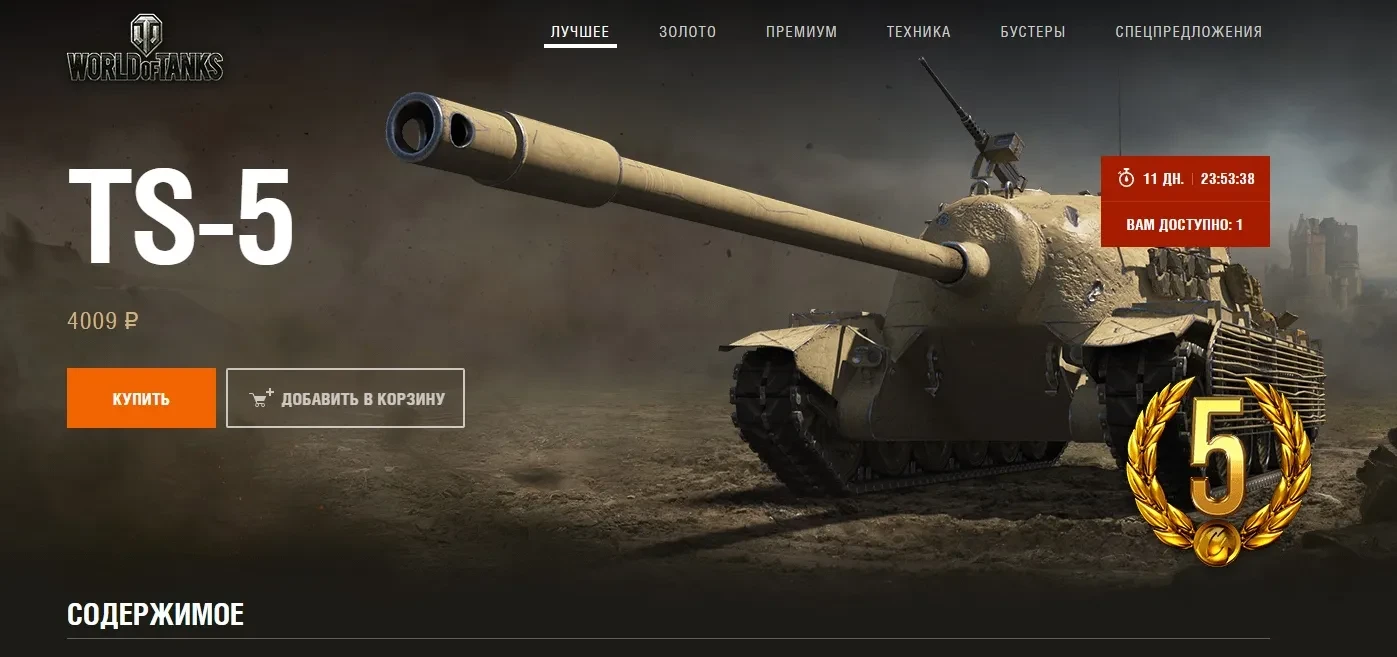The width and height of the screenshot is (1397, 657).
Task: Click the 4009 ₽ price
Action: pos(103,321)
